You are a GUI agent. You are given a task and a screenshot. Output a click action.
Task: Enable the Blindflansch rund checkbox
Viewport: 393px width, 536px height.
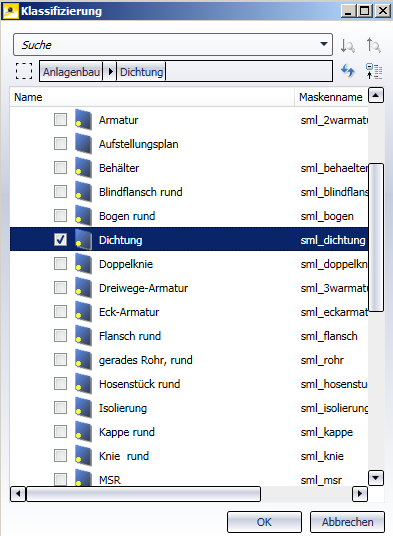coord(60,191)
